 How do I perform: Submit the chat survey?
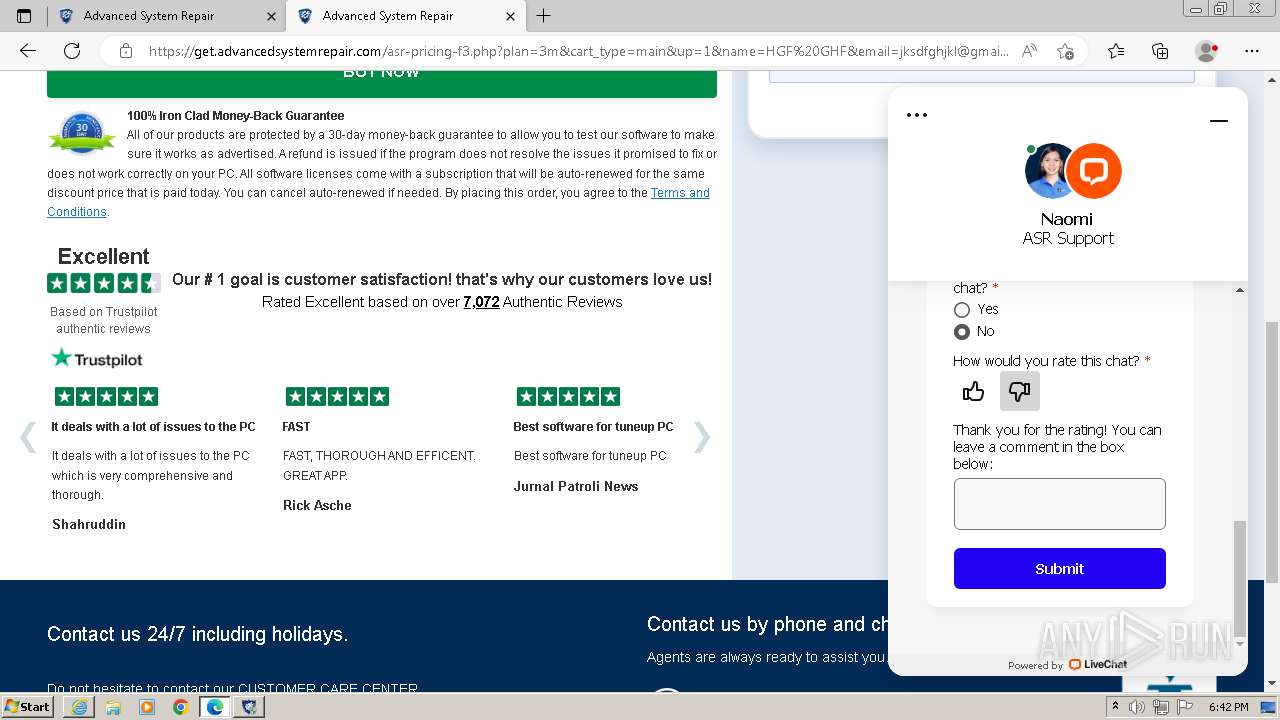tap(1059, 568)
